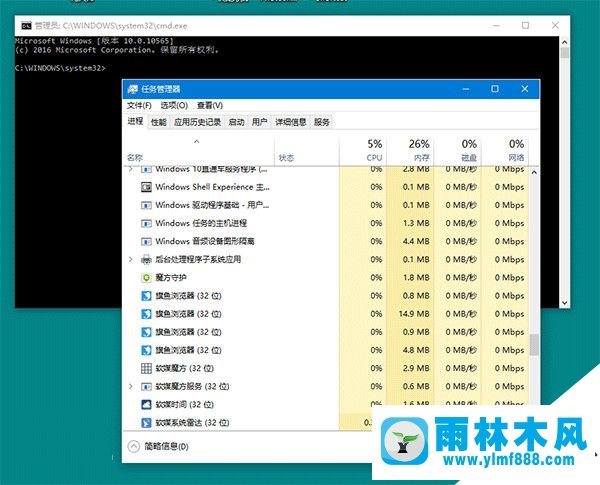Click the cmd.exe title bar icon
600x485 pixels.
pyautogui.click(x=26, y=26)
